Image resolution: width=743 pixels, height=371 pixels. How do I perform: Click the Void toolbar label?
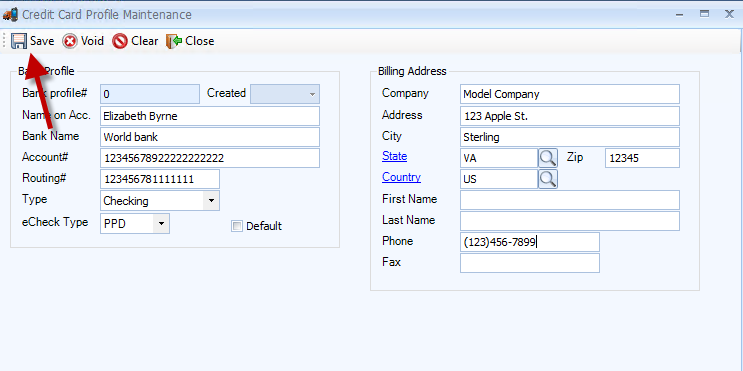pos(92,41)
